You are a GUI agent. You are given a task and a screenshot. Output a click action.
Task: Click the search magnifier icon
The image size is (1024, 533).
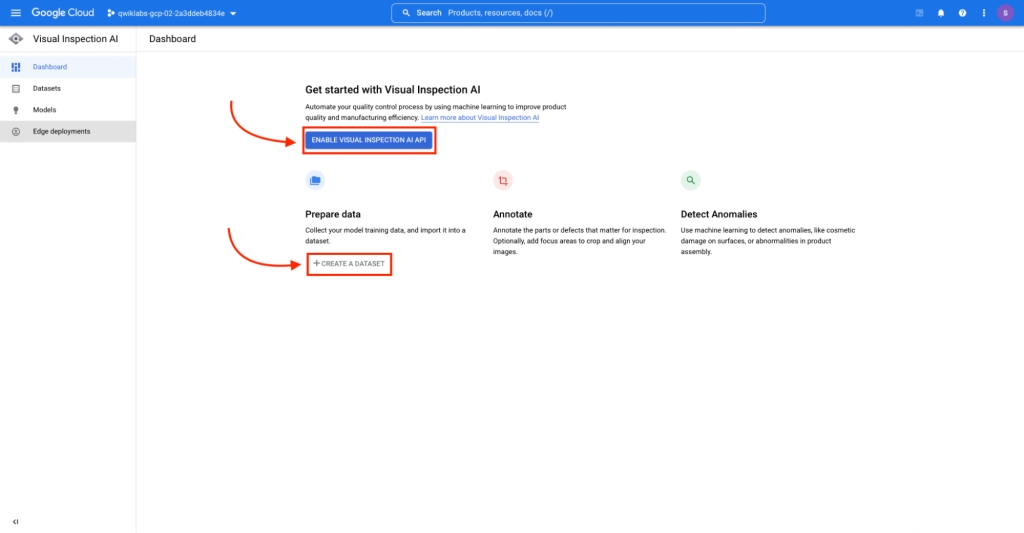(x=406, y=13)
